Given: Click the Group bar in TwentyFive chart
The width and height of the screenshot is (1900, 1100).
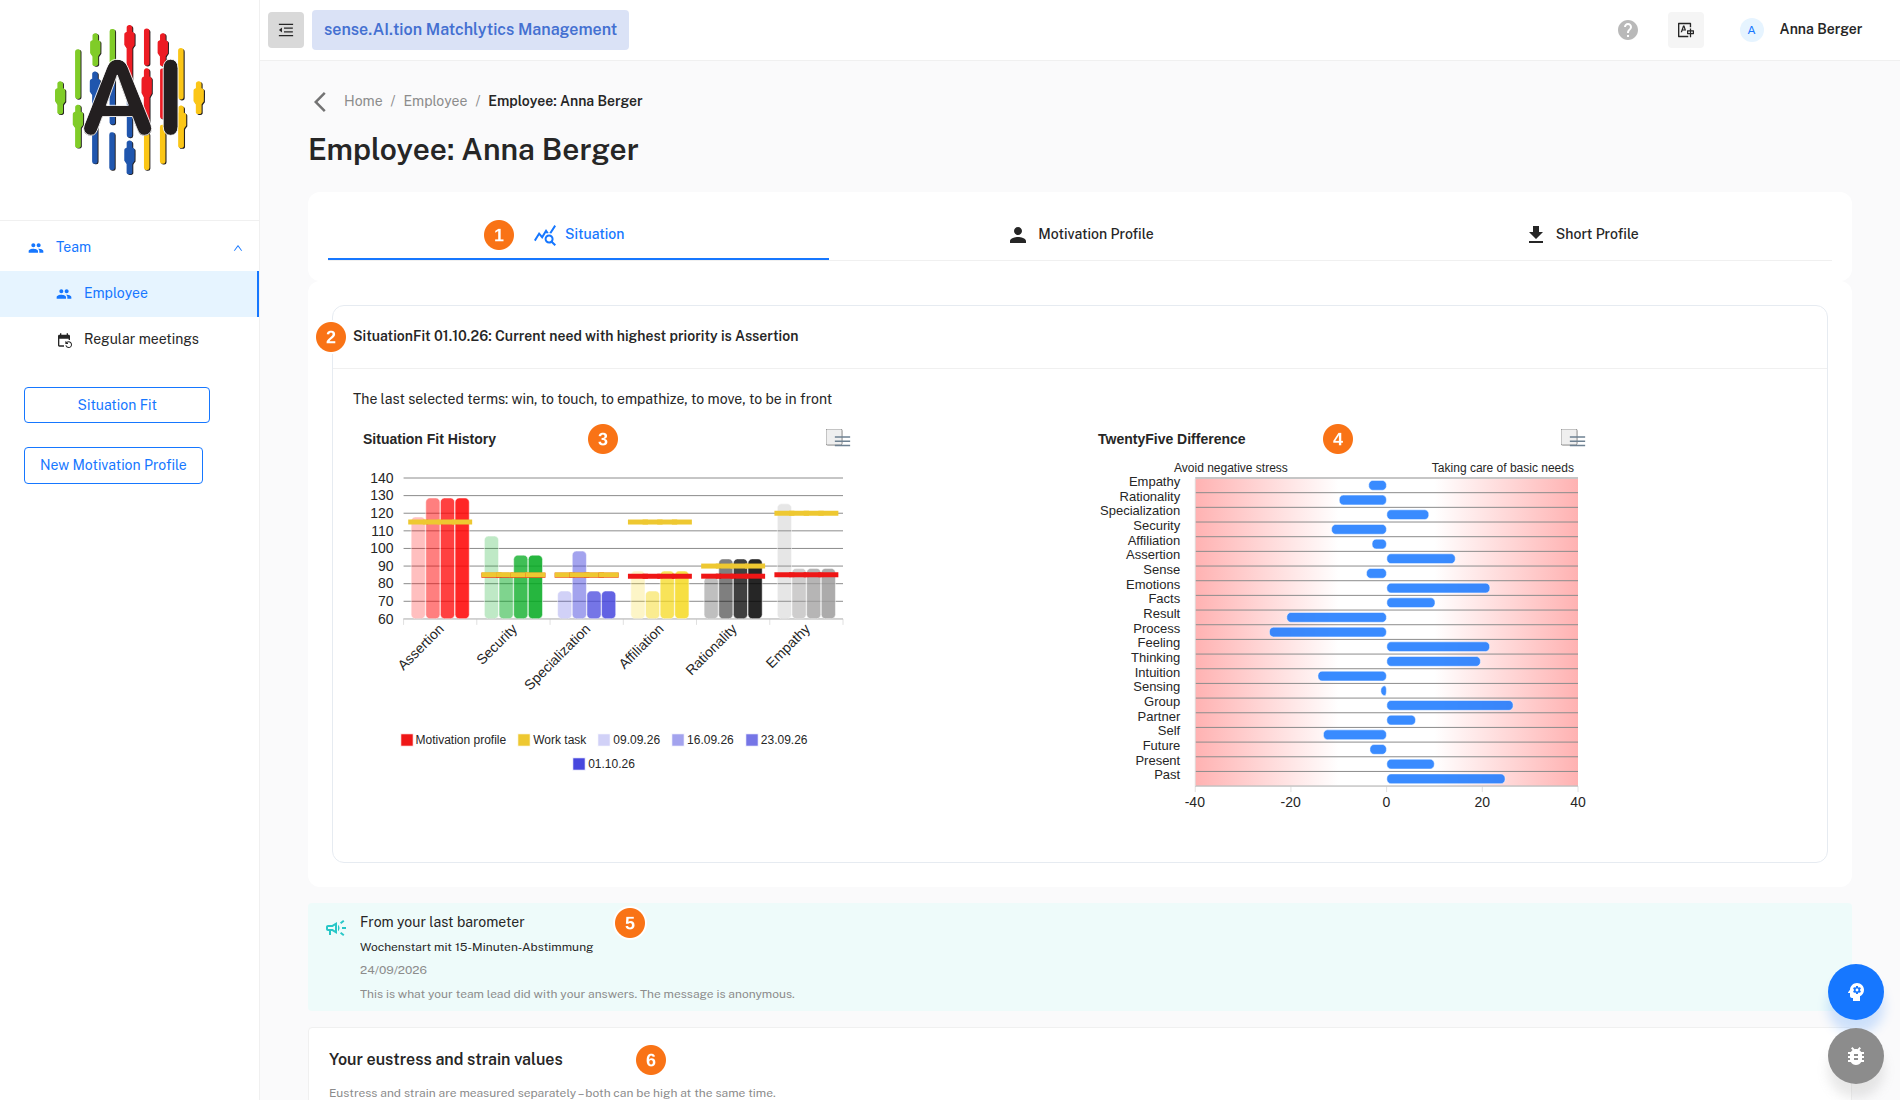Looking at the screenshot, I should (x=1450, y=705).
